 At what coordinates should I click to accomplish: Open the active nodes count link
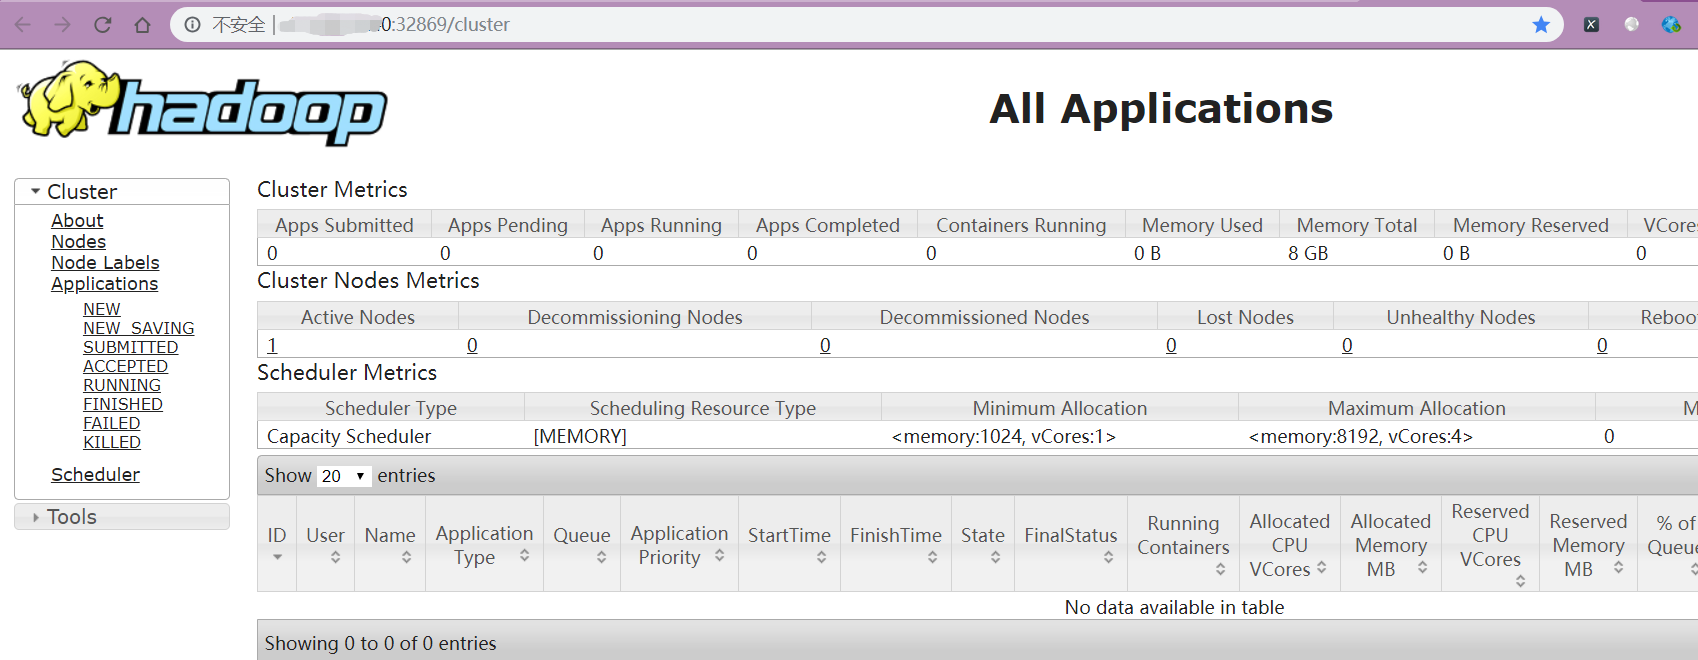point(272,345)
